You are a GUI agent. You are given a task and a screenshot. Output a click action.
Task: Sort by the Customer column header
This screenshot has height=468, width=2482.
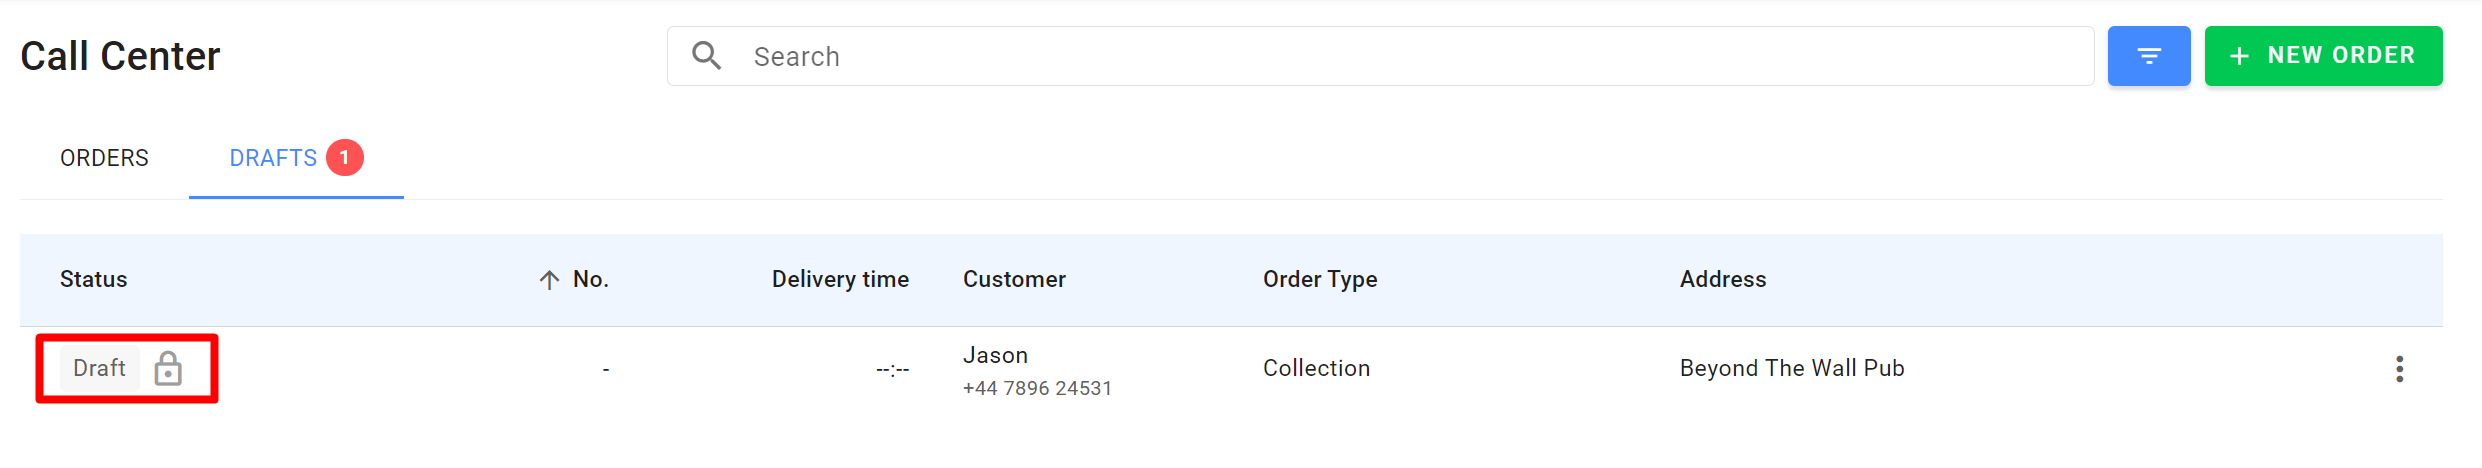click(1014, 280)
